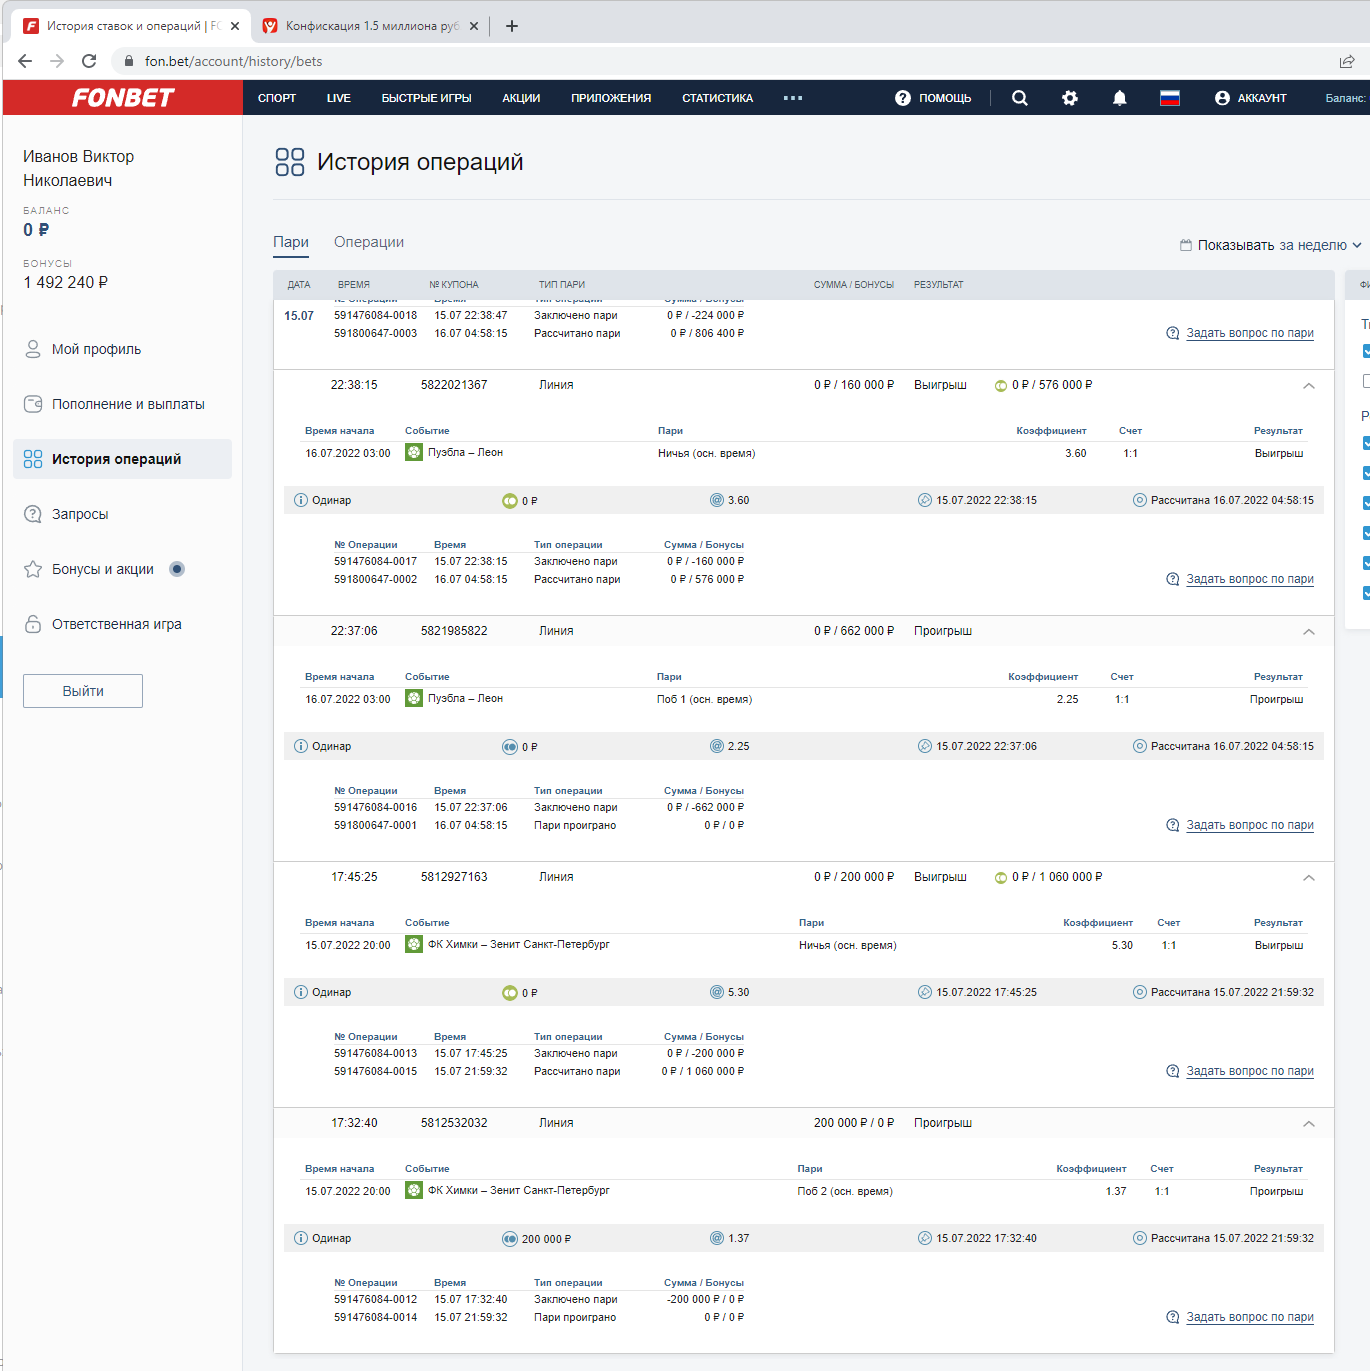The height and width of the screenshot is (1371, 1370).
Task: Click the share icon in address bar
Action: [x=1347, y=61]
